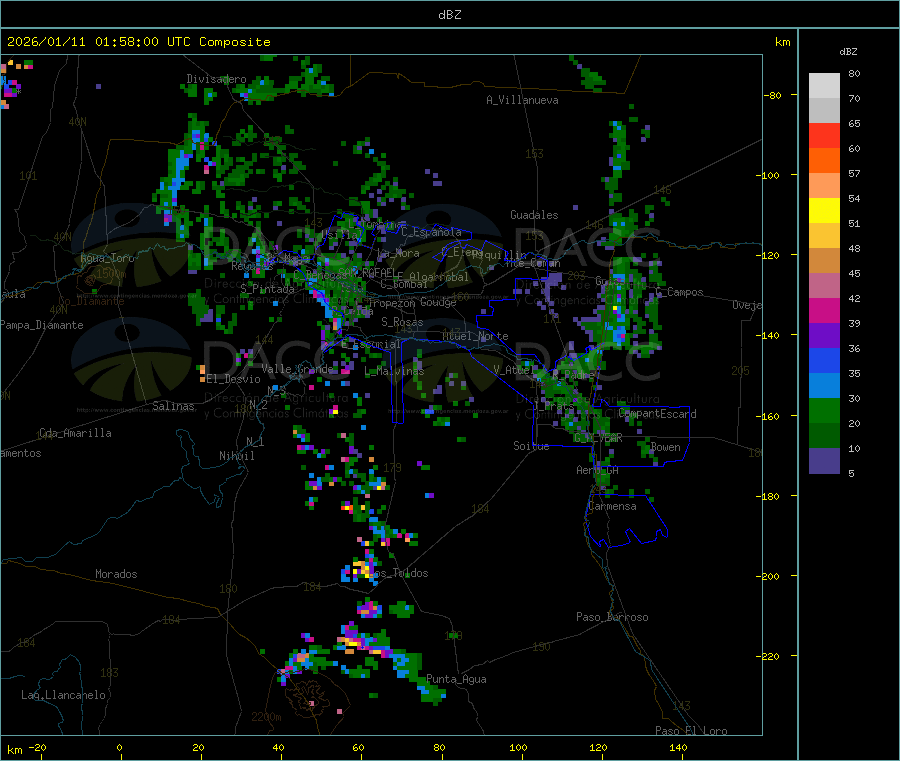This screenshot has height=761, width=900.
Task: Click the dBZ title at top
Action: pos(449,15)
